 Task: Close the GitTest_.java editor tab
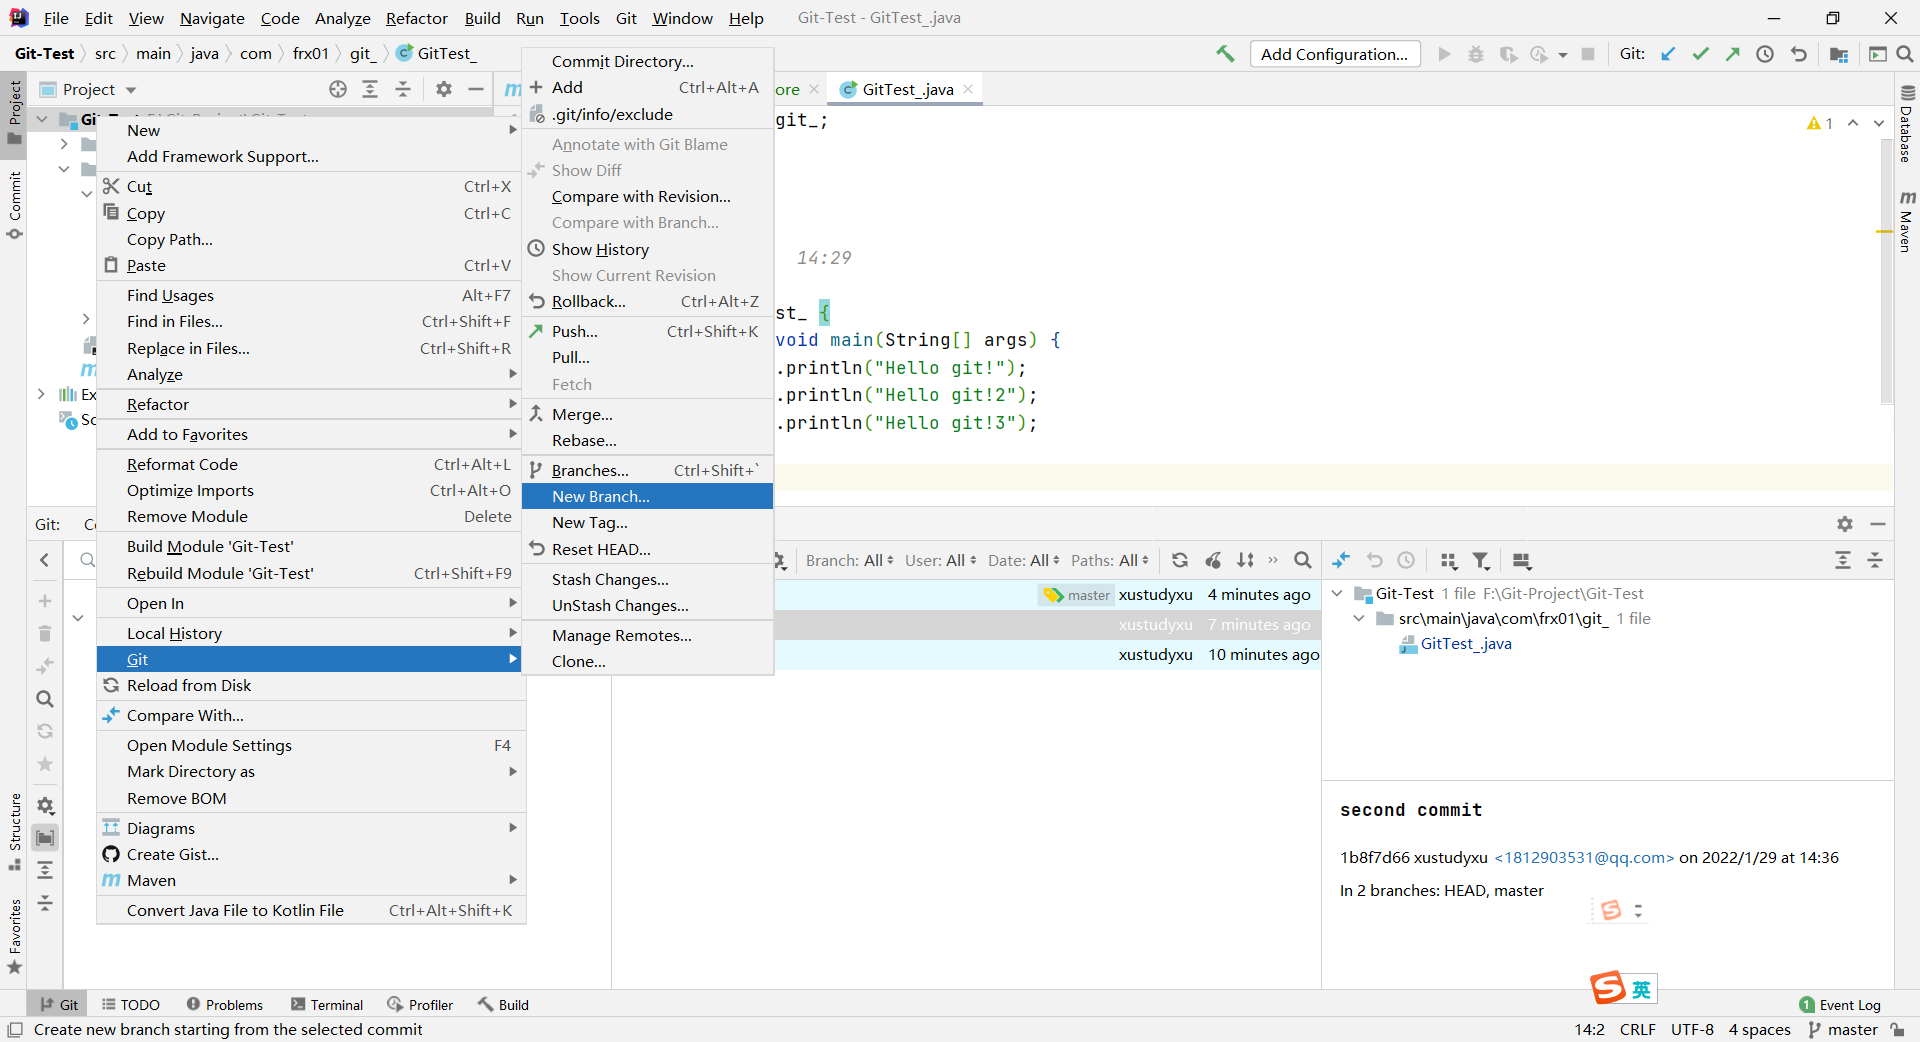(968, 89)
